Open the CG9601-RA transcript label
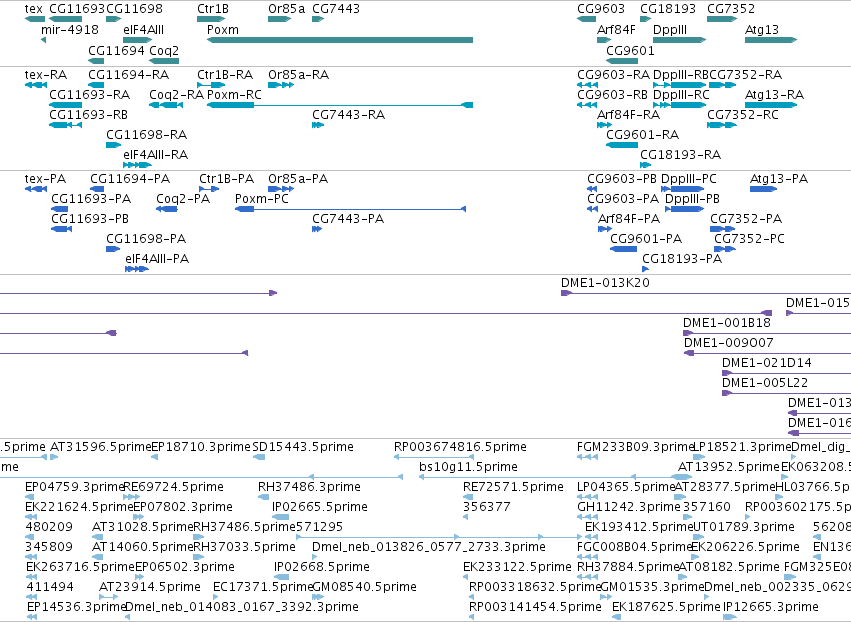This screenshot has width=851, height=622. 643,135
